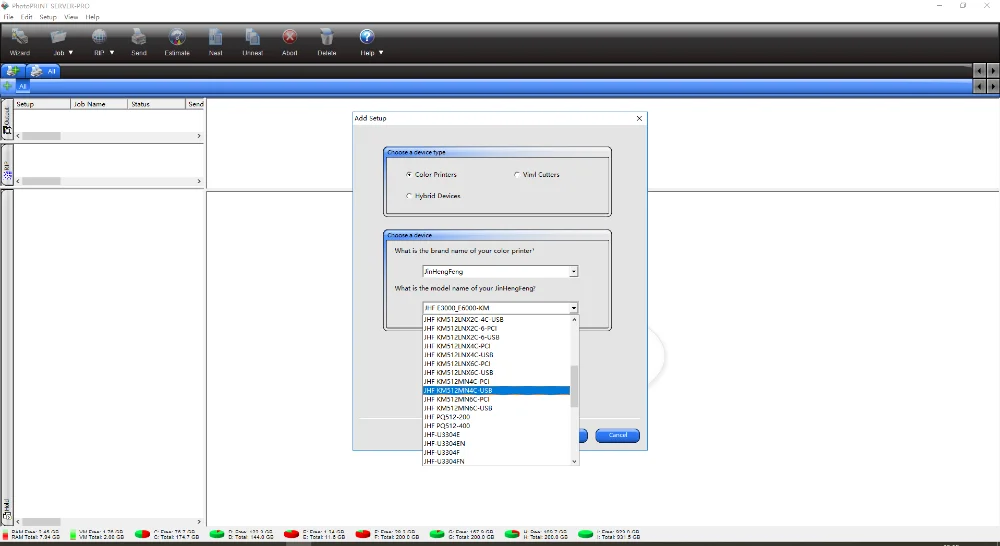
Task: Choose JHF KM512LNX2C-4C-USB from list
Action: 496,319
